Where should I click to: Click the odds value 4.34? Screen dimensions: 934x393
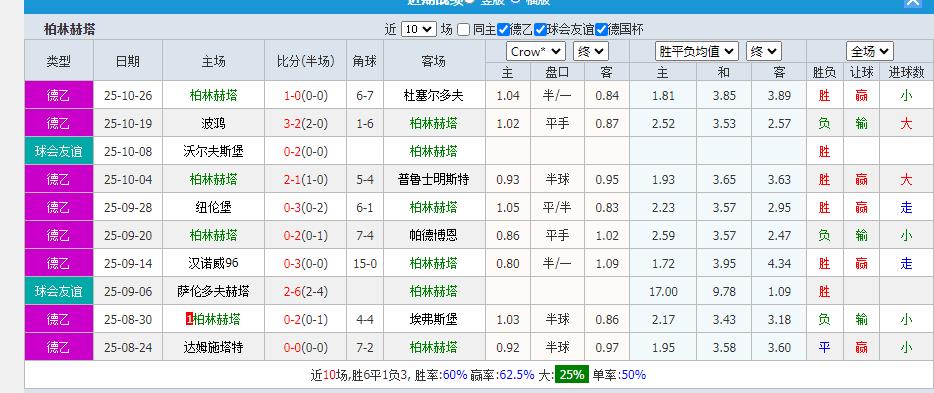[779, 263]
